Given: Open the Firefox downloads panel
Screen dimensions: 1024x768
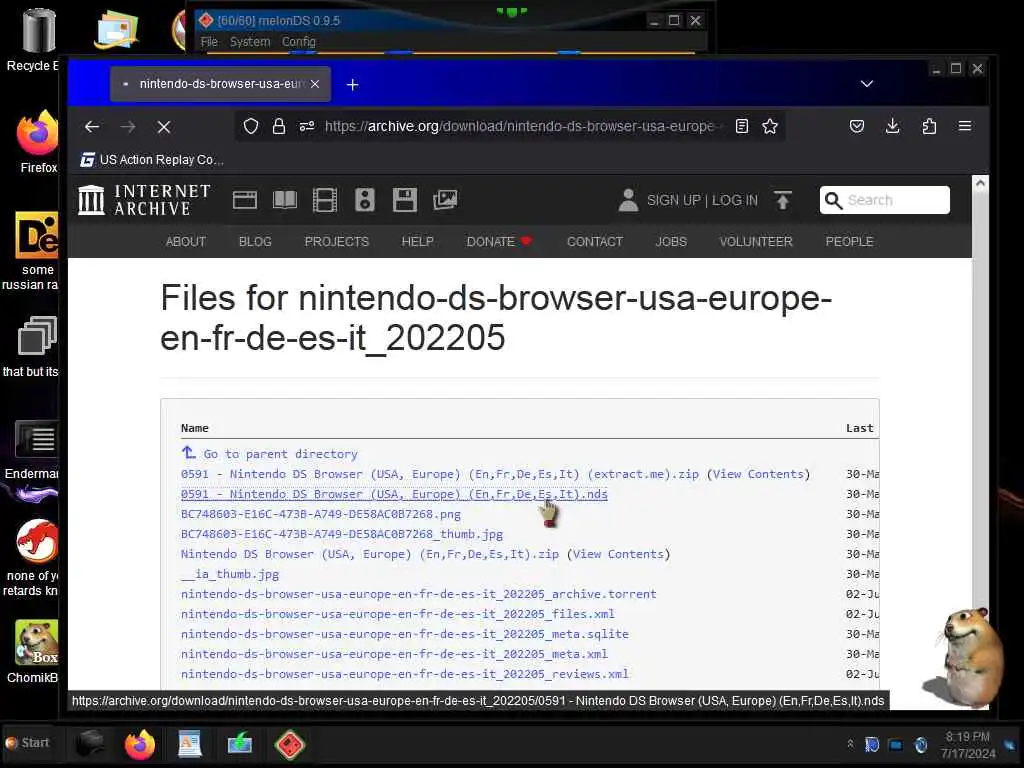Looking at the screenshot, I should [893, 126].
